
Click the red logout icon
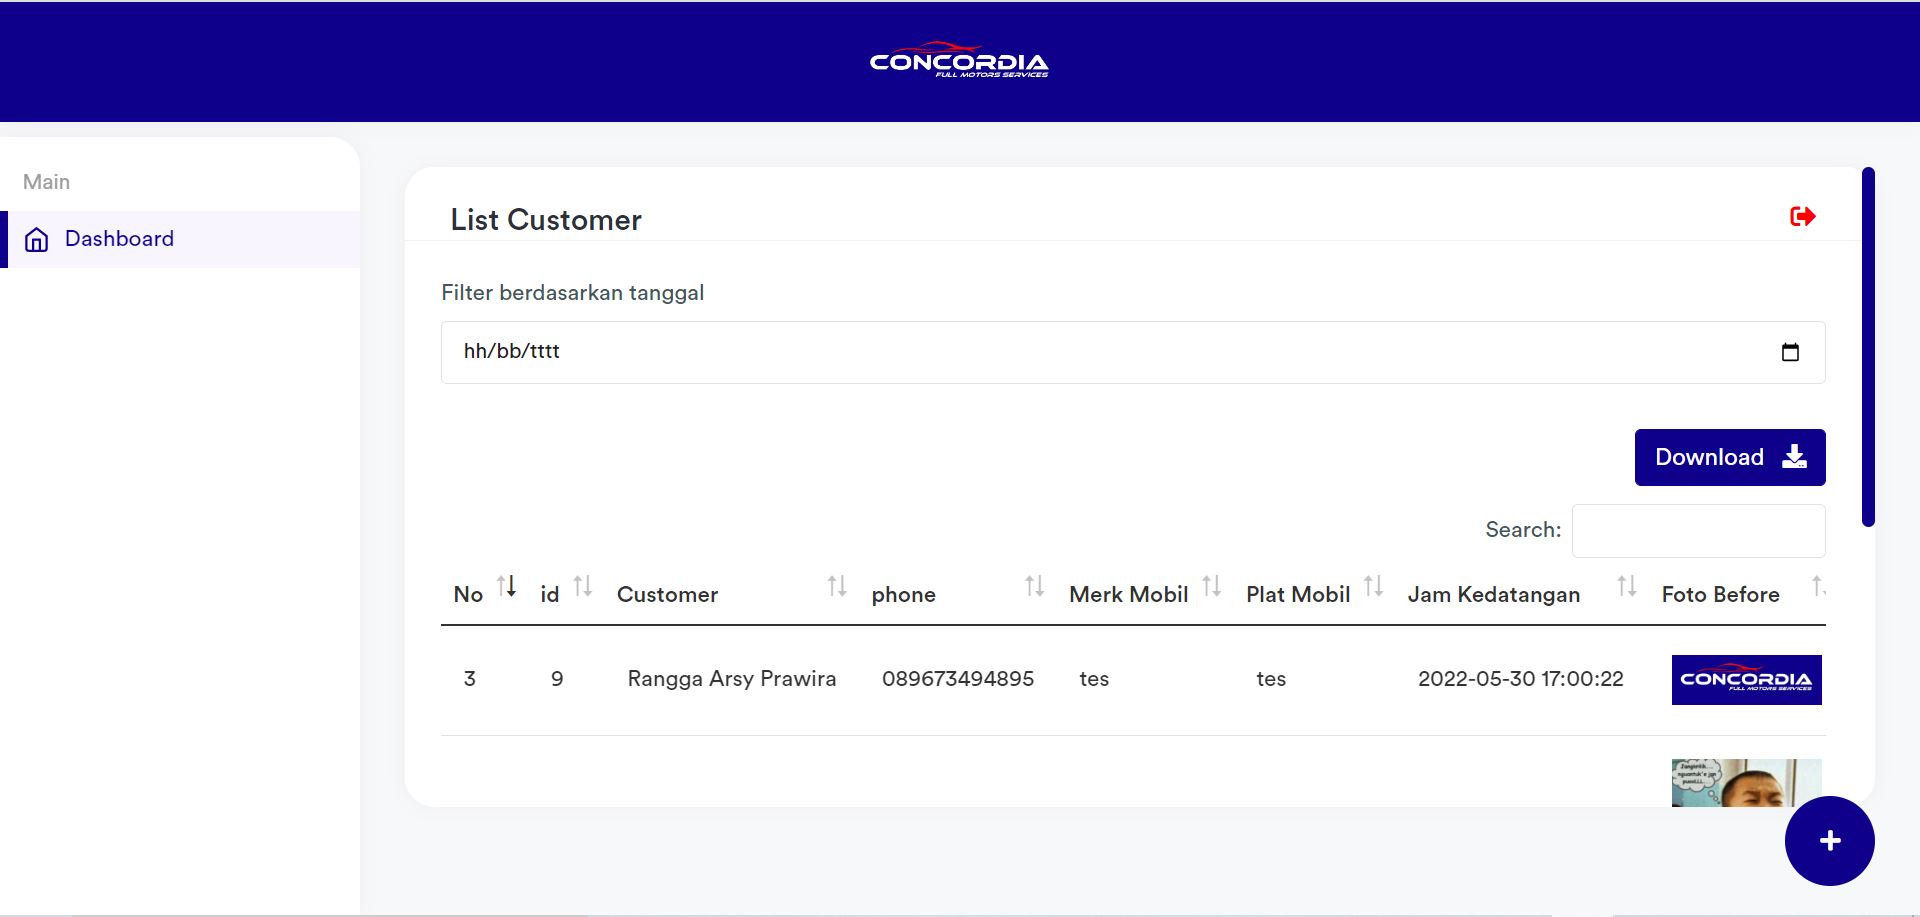(x=1802, y=216)
